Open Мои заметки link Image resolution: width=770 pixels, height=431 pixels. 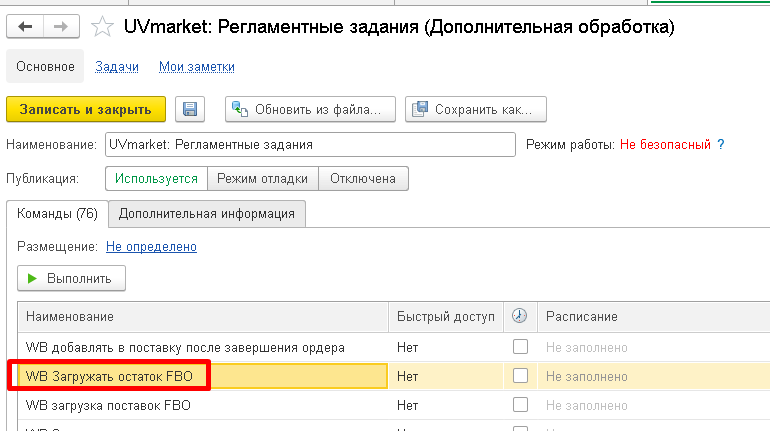(x=196, y=66)
